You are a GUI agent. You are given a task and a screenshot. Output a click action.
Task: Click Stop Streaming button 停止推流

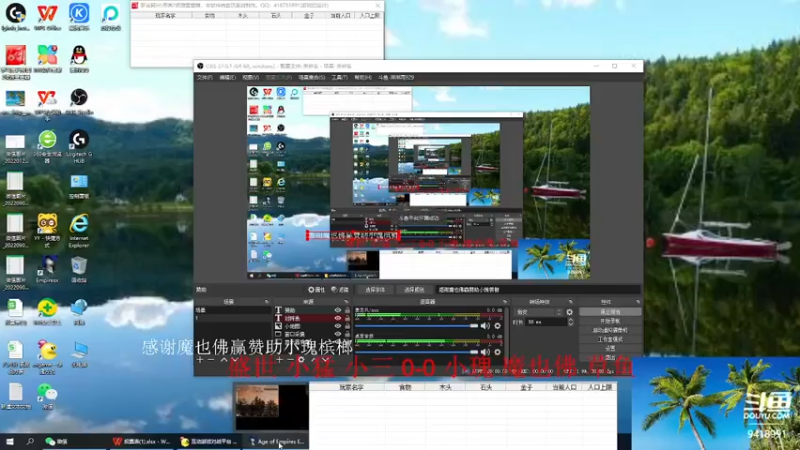tap(610, 312)
